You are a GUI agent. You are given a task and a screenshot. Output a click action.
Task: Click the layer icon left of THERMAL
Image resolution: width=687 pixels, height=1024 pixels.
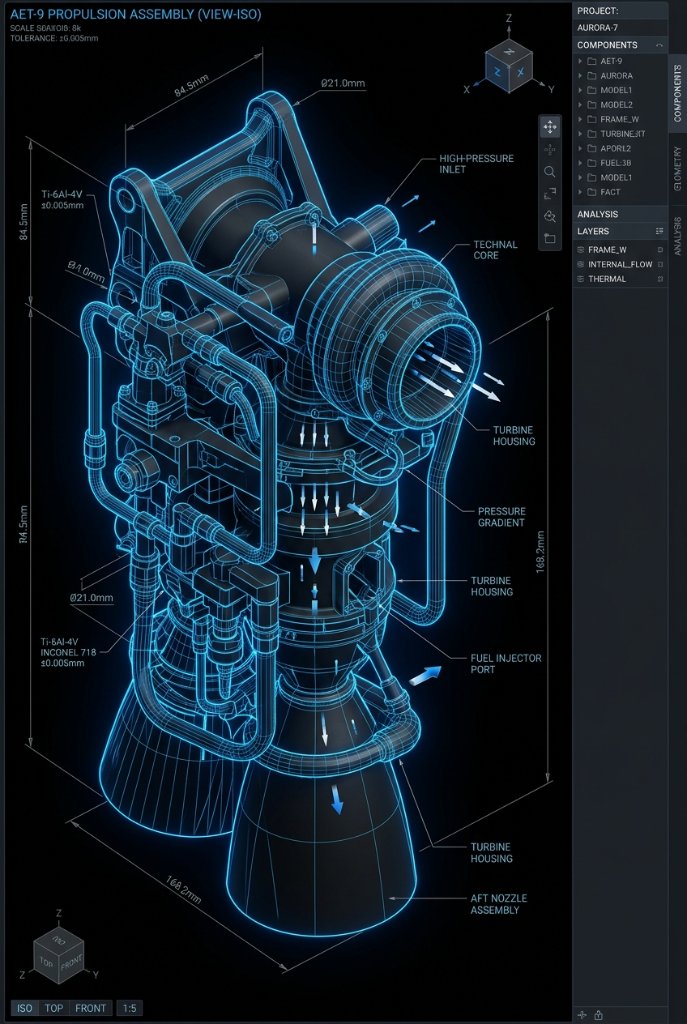[x=581, y=279]
